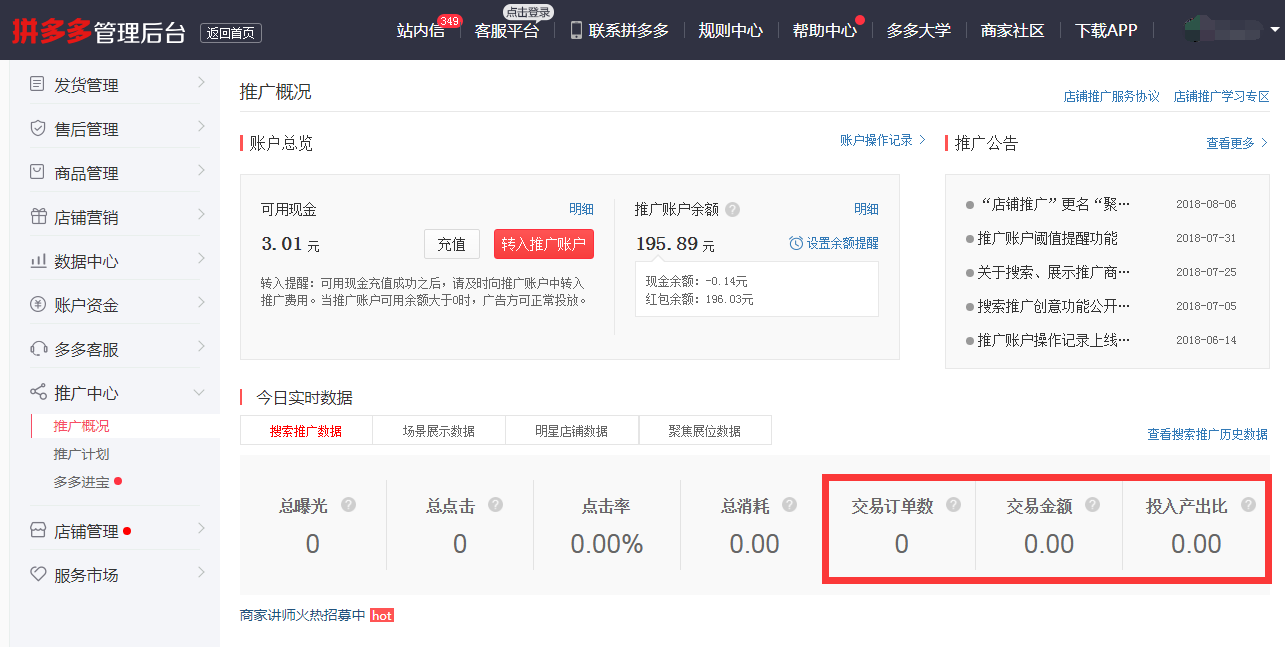This screenshot has height=647, width=1285.
Task: Click the help icon next to 推广账户余额
Action: coord(733,209)
